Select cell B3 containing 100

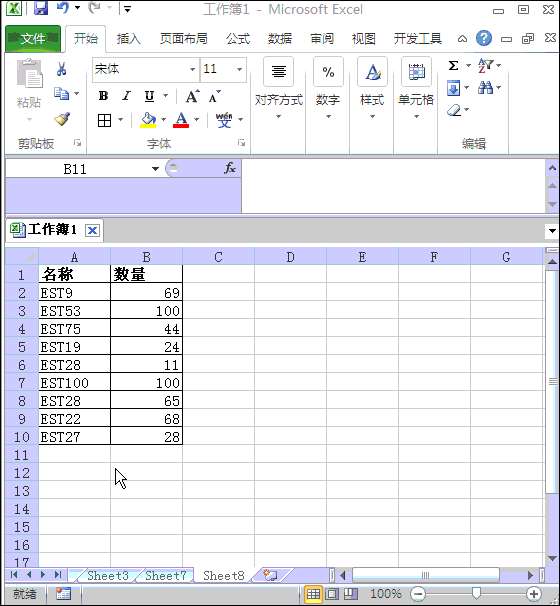146,311
